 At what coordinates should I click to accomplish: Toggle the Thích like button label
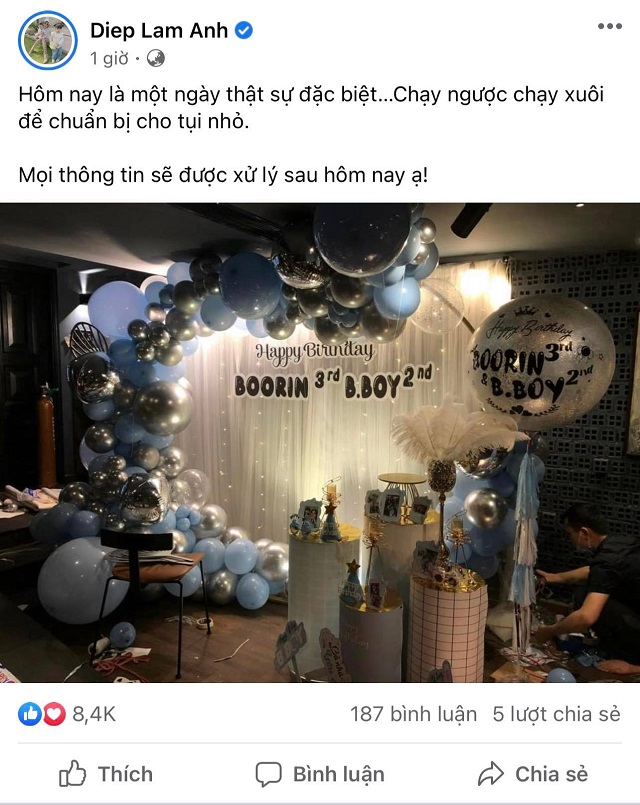(x=126, y=774)
